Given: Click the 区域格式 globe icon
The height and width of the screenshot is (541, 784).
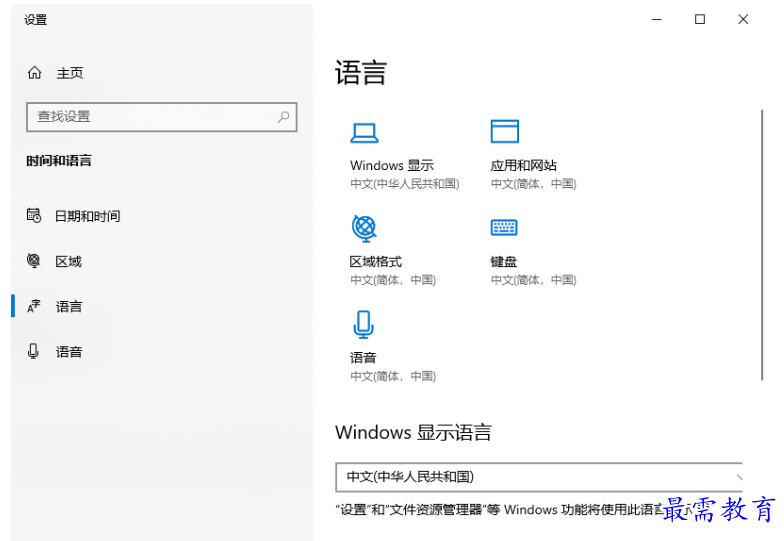Looking at the screenshot, I should 364,228.
